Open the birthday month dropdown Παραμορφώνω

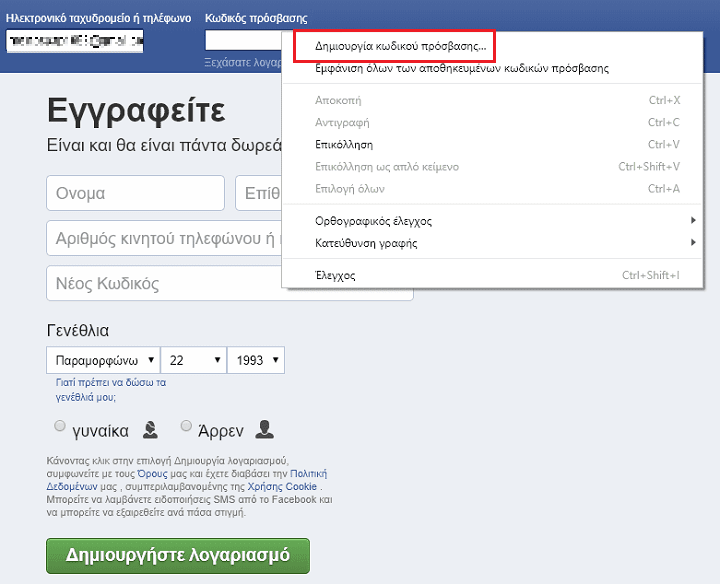pos(103,360)
